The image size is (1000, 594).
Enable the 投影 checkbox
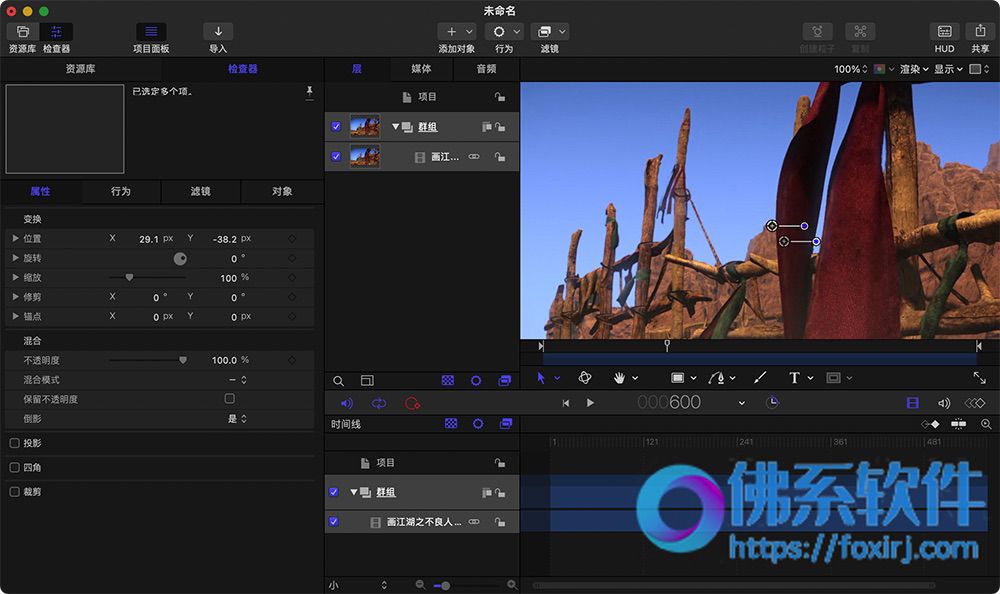15,443
